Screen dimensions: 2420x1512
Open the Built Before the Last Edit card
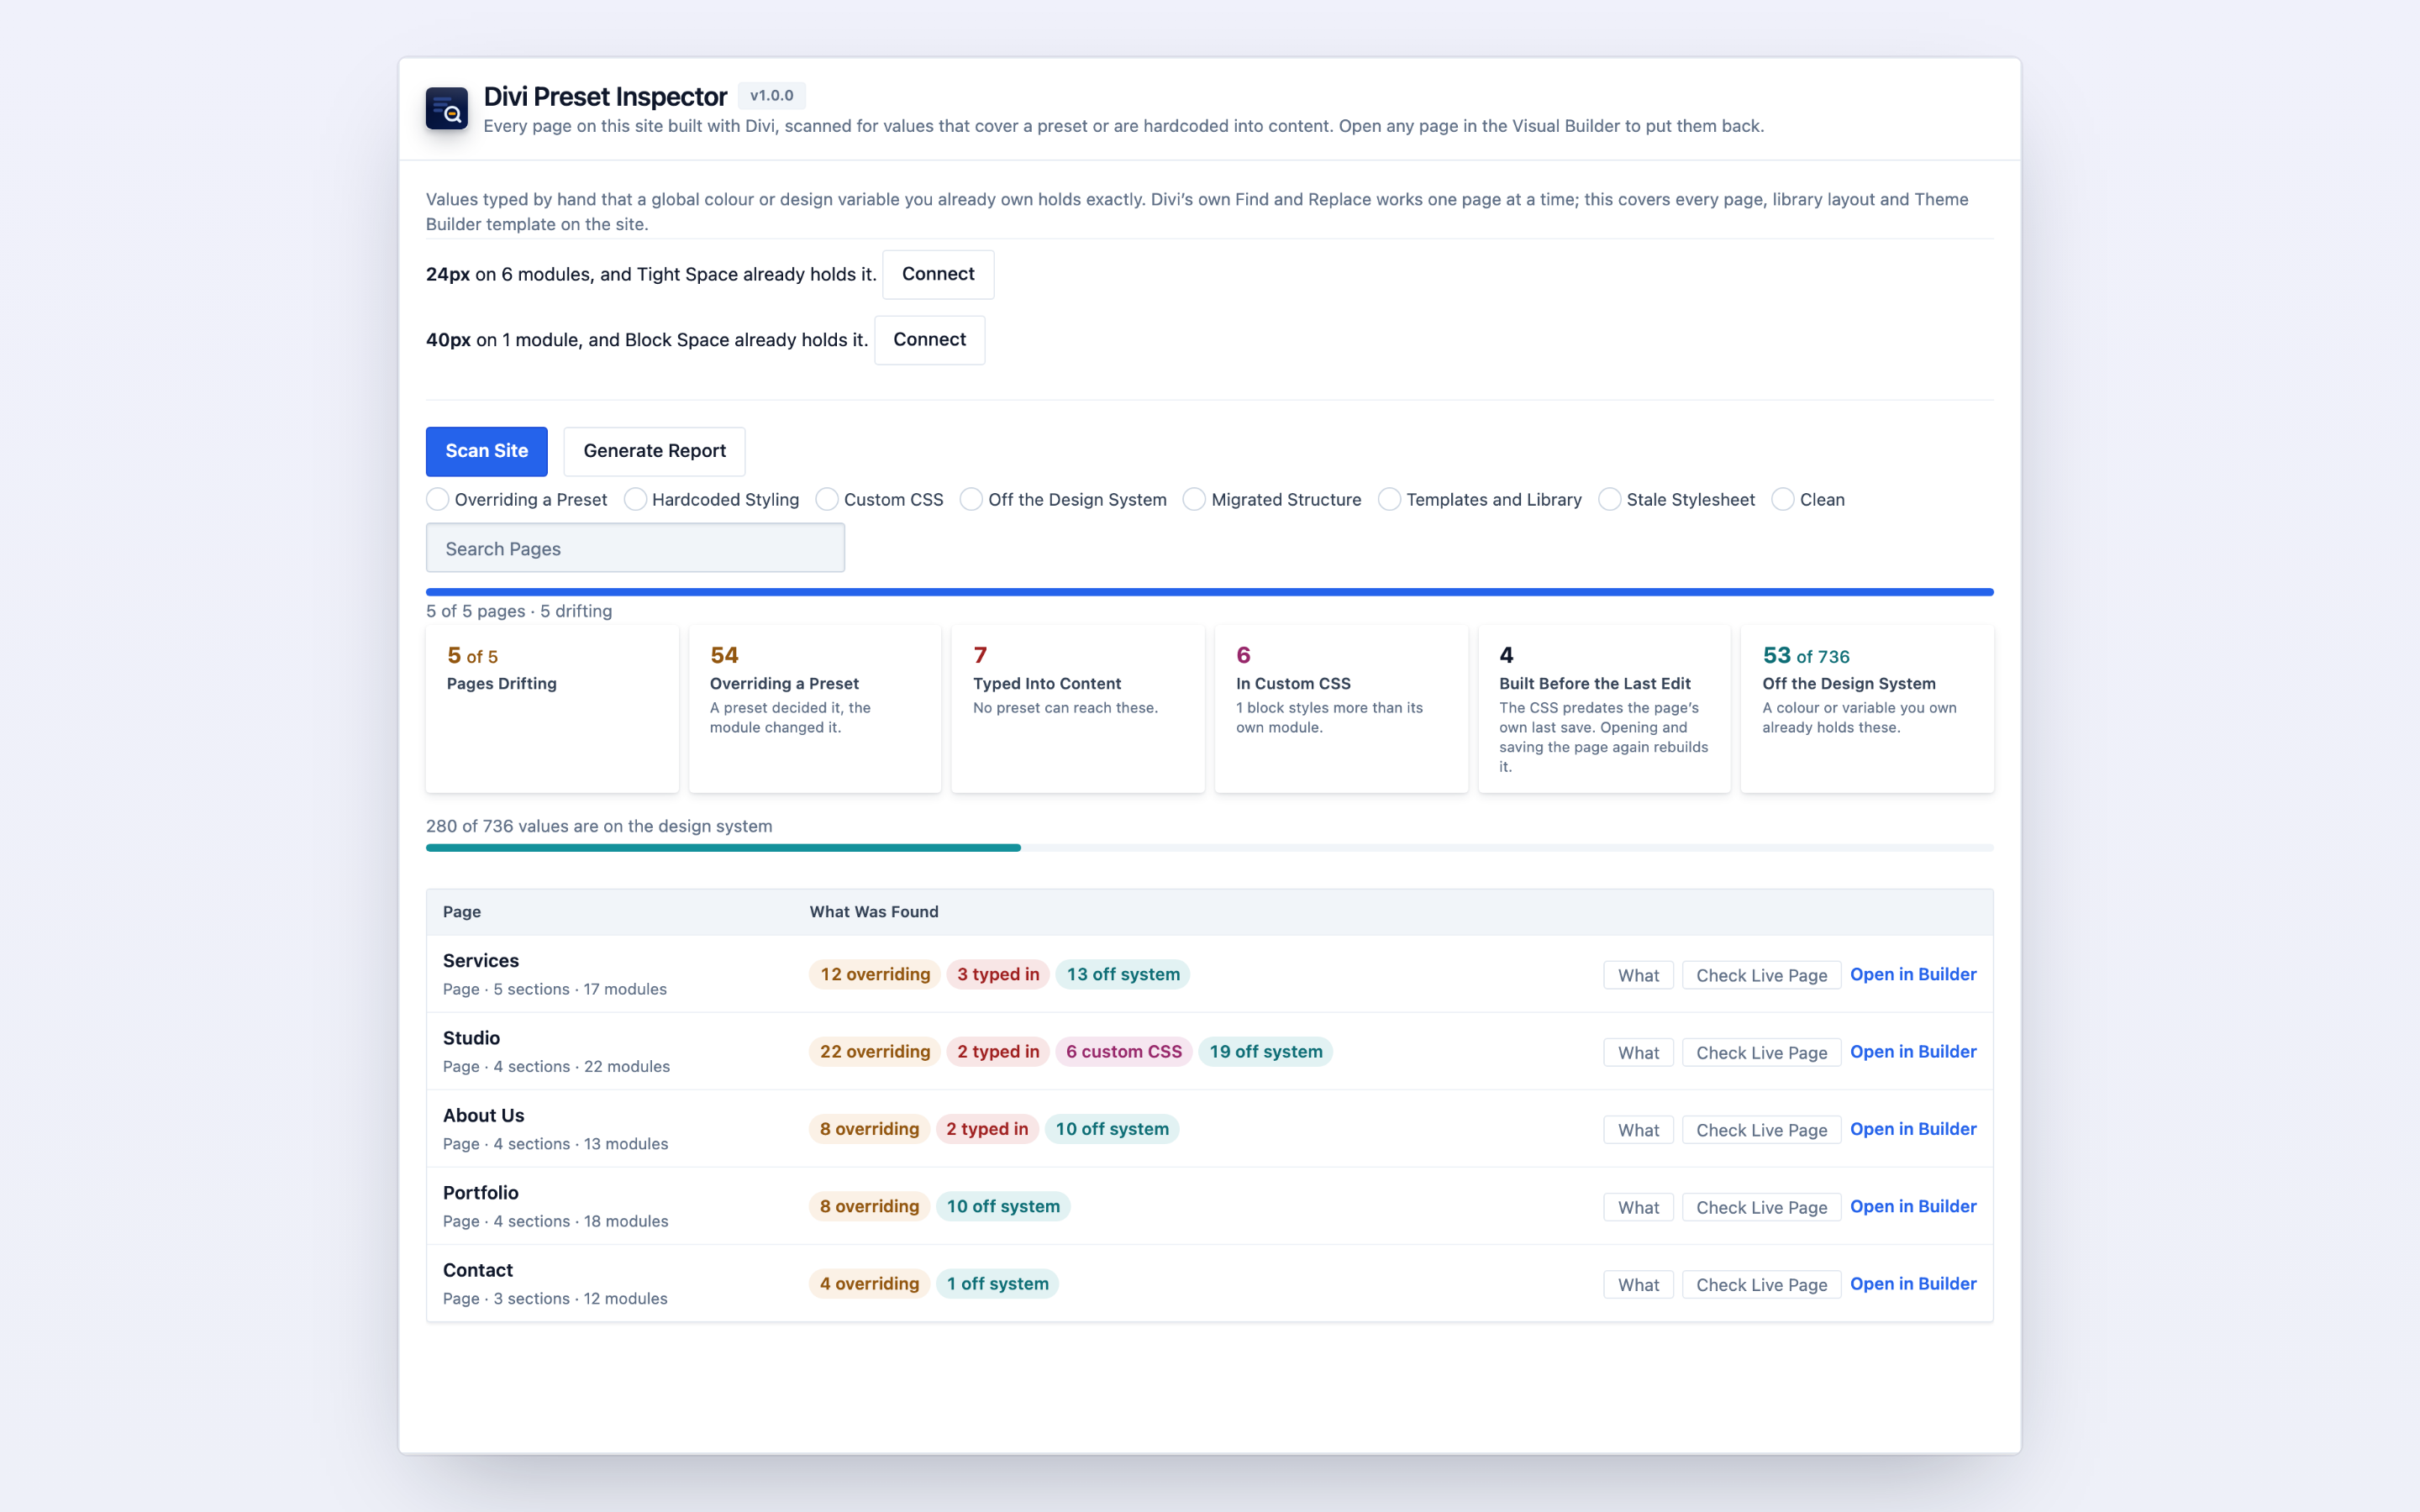pos(1604,709)
